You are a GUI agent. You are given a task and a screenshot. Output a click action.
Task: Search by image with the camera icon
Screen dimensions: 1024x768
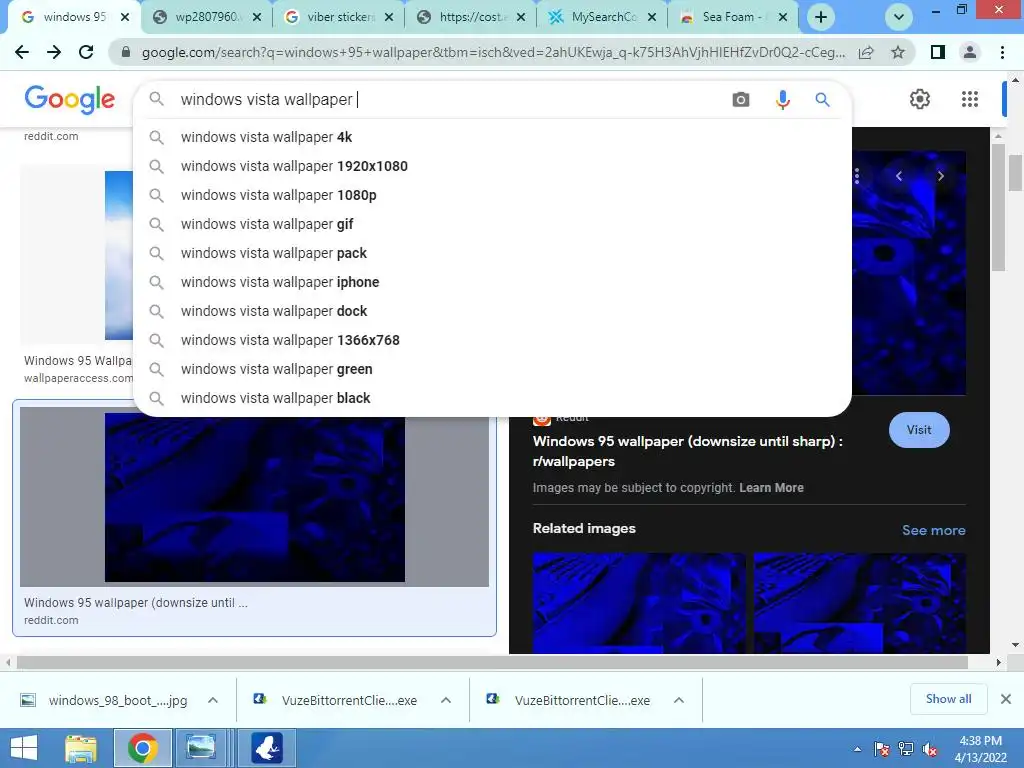pos(741,99)
